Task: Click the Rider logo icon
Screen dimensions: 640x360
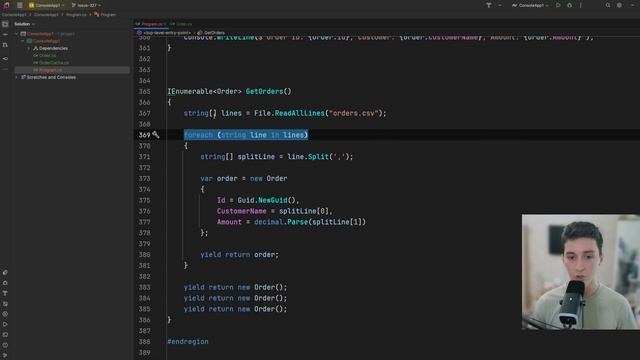Action: tap(6, 5)
